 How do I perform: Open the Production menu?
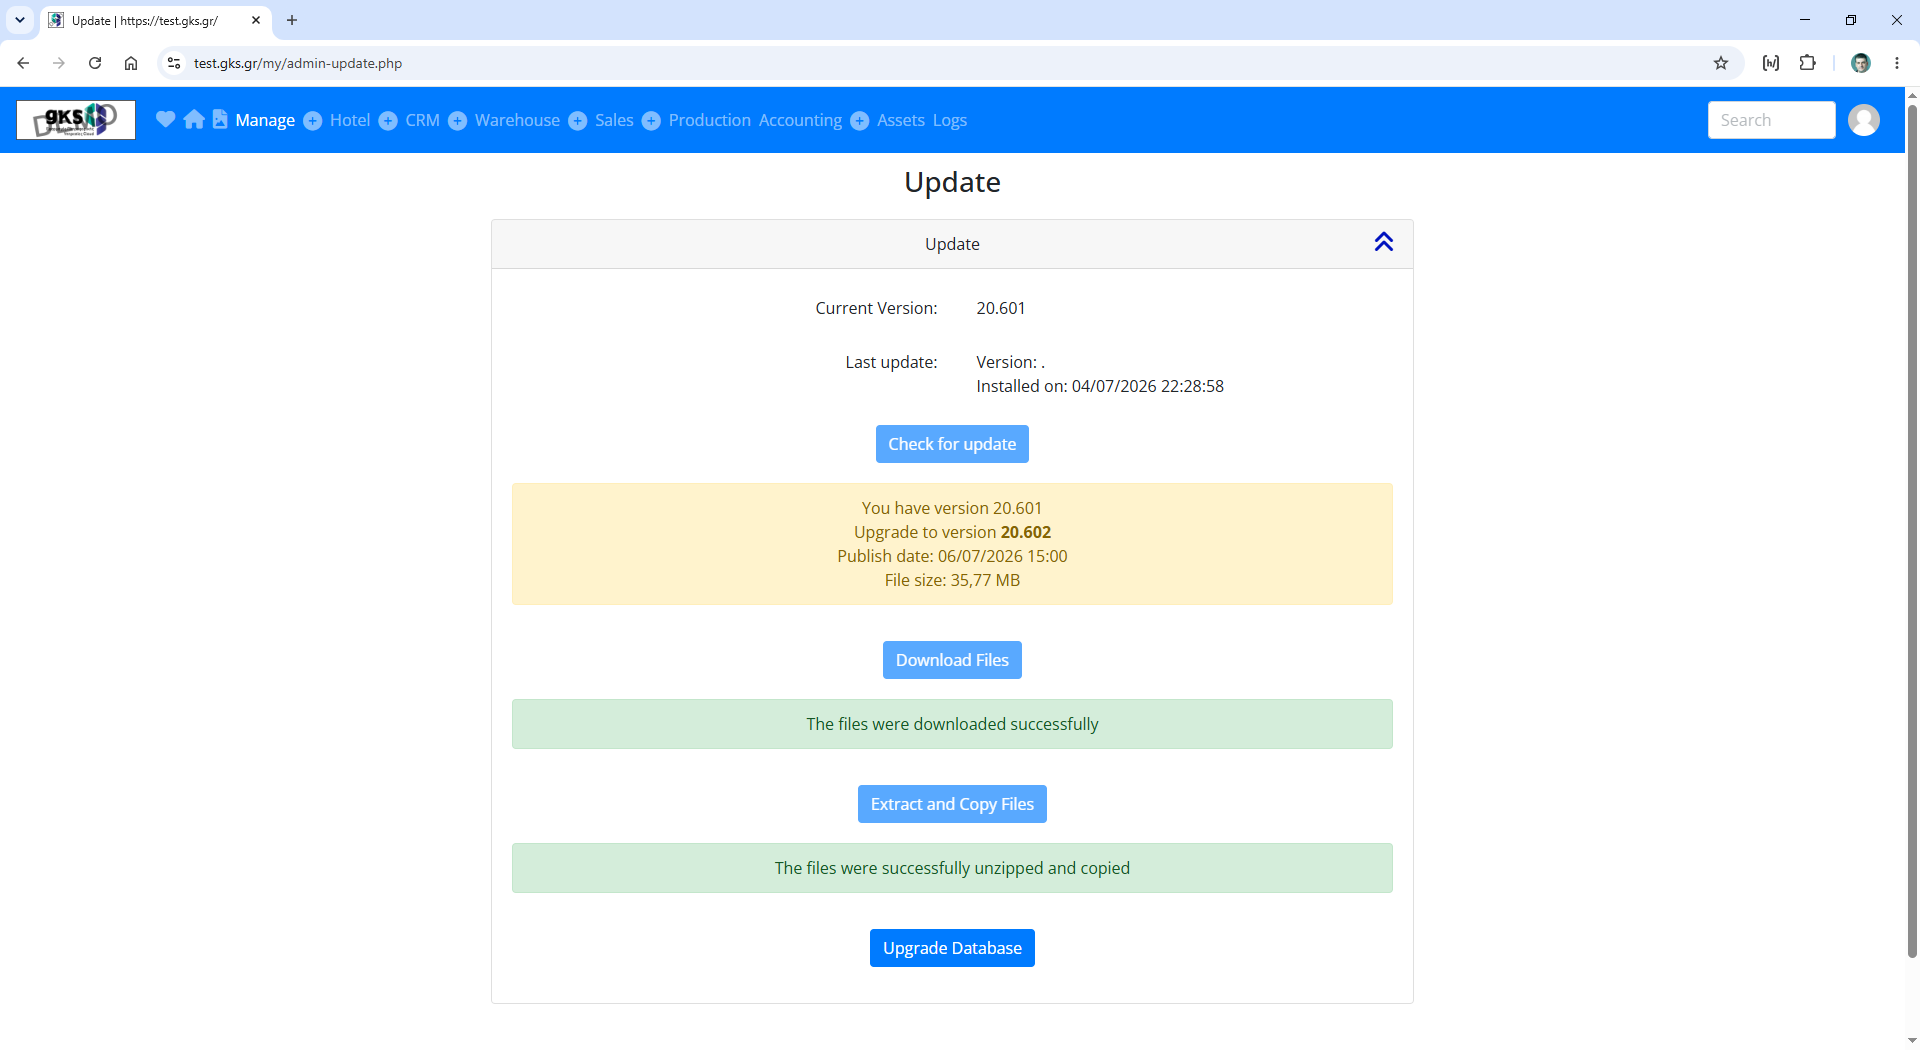710,120
